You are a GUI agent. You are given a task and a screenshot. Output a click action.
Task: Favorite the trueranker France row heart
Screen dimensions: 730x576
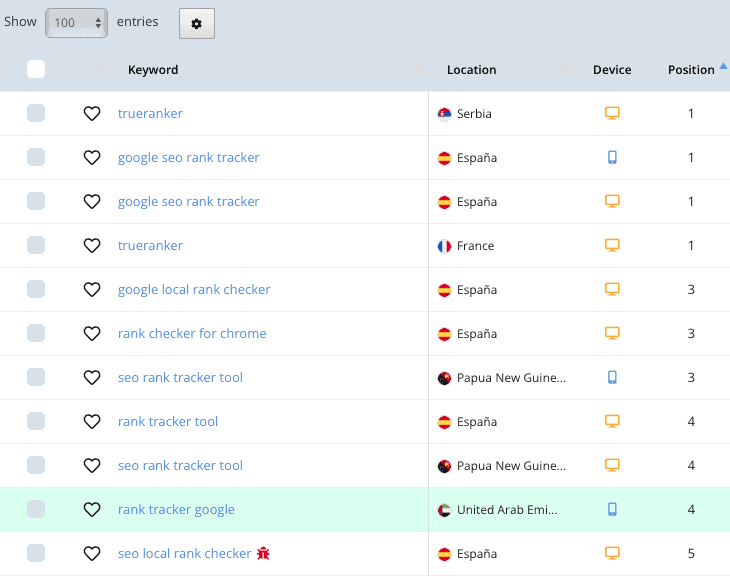point(92,245)
